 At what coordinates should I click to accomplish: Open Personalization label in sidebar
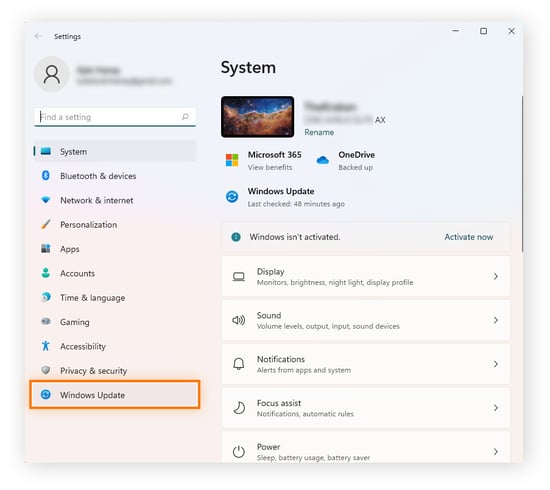pos(89,225)
